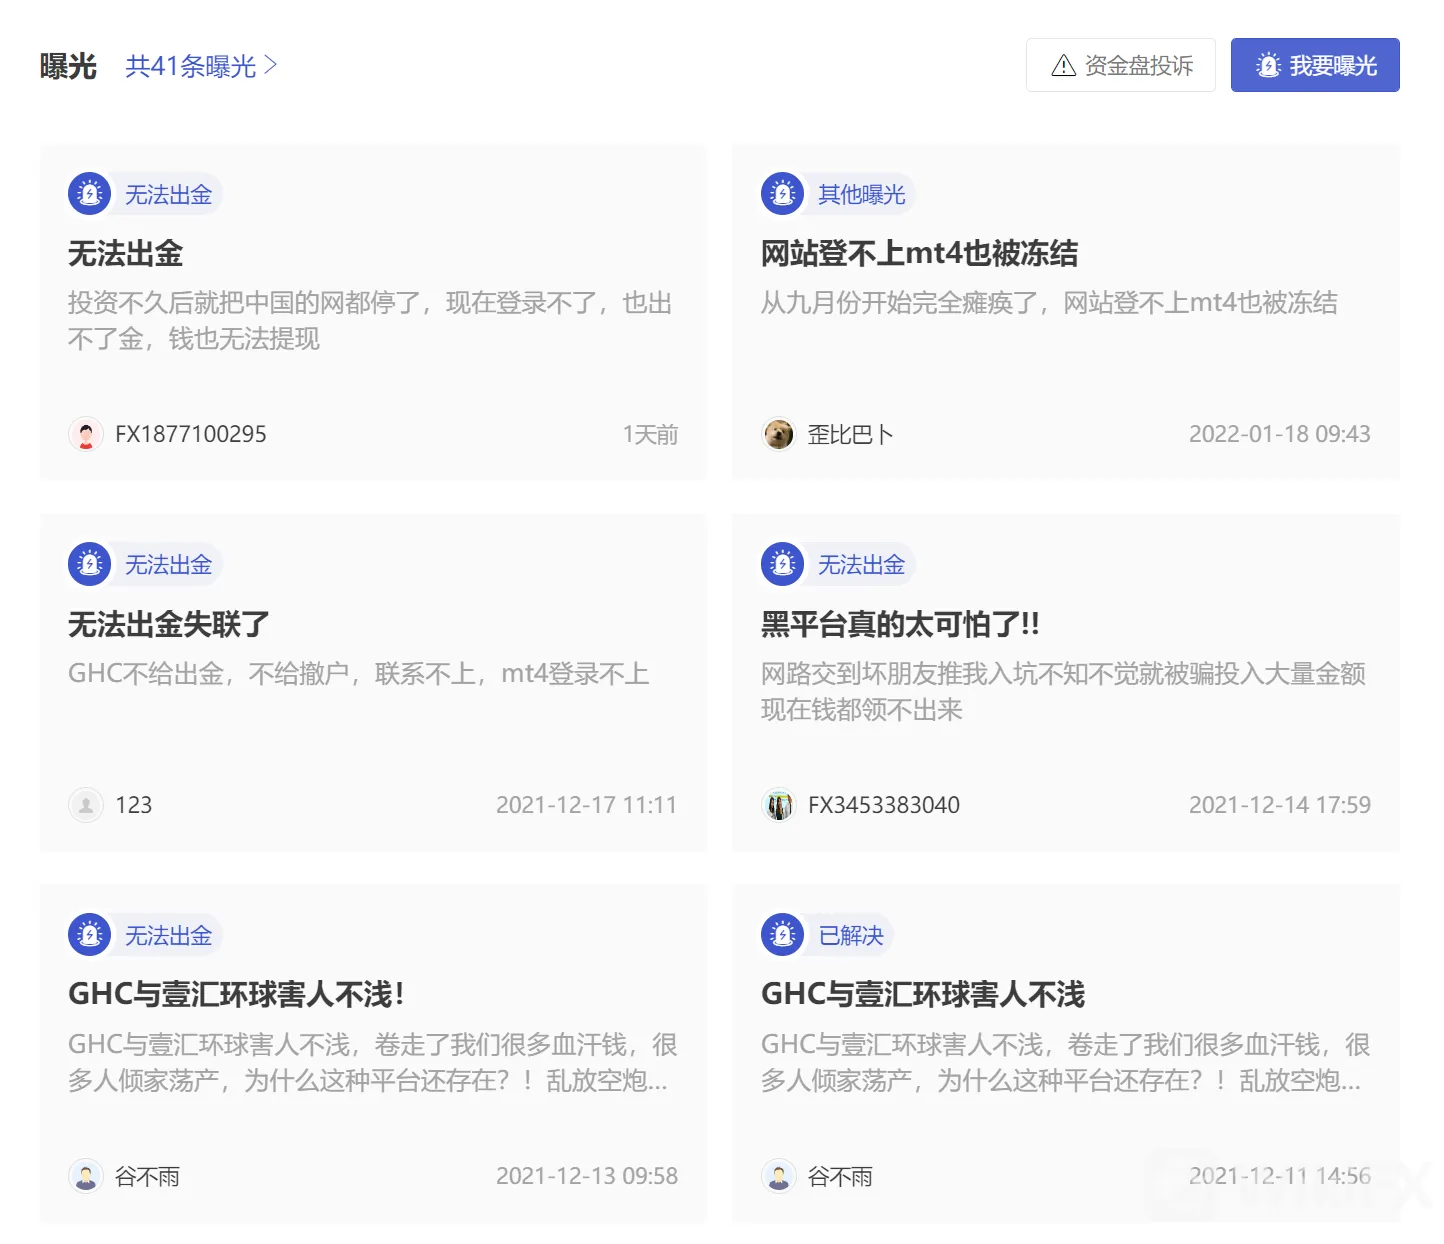Click description starting 从九月份开始完全瘫痪了
Image resolution: width=1444 pixels, height=1244 pixels.
tap(1049, 303)
